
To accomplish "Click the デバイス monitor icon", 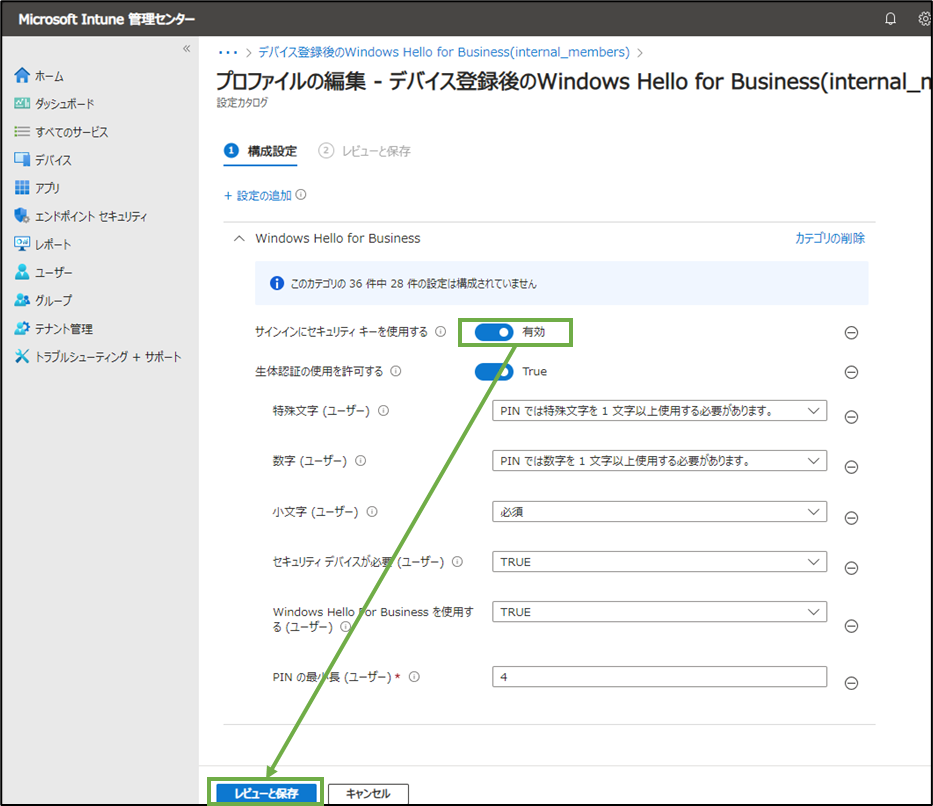I will [22, 159].
